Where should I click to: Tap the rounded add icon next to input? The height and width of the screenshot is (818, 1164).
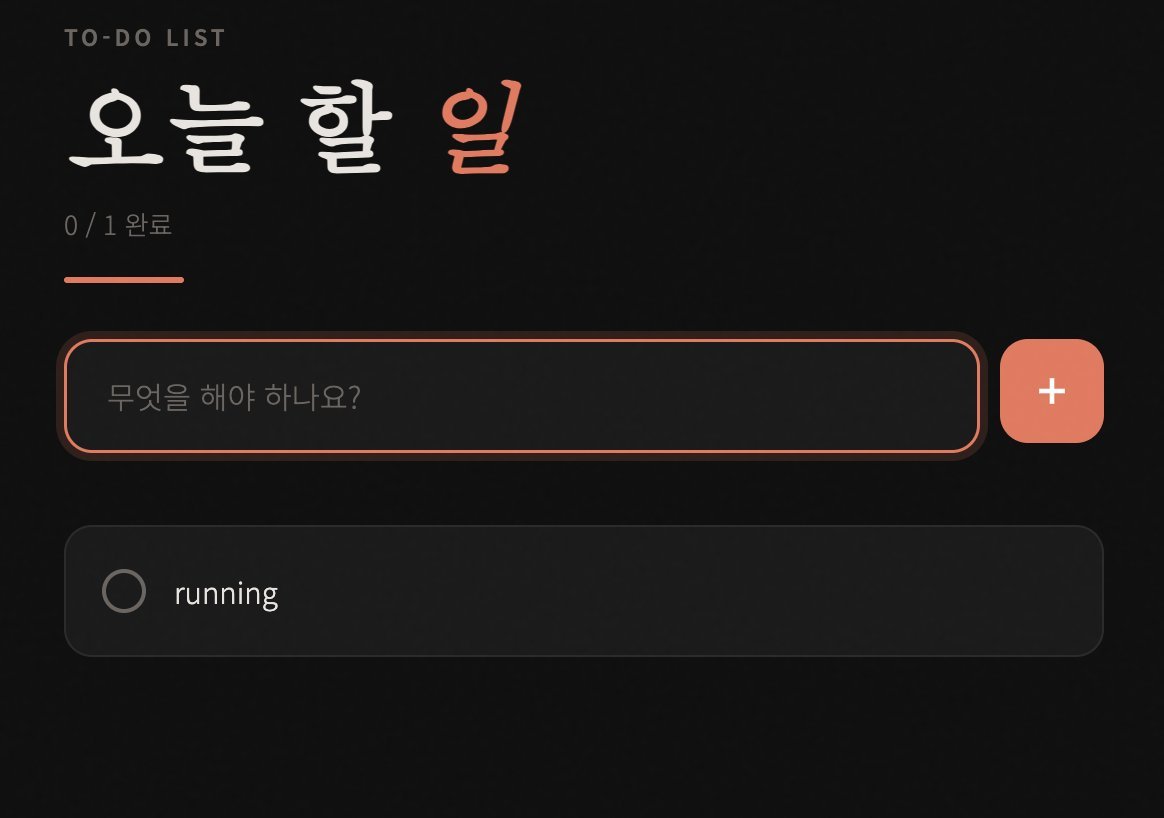1051,391
